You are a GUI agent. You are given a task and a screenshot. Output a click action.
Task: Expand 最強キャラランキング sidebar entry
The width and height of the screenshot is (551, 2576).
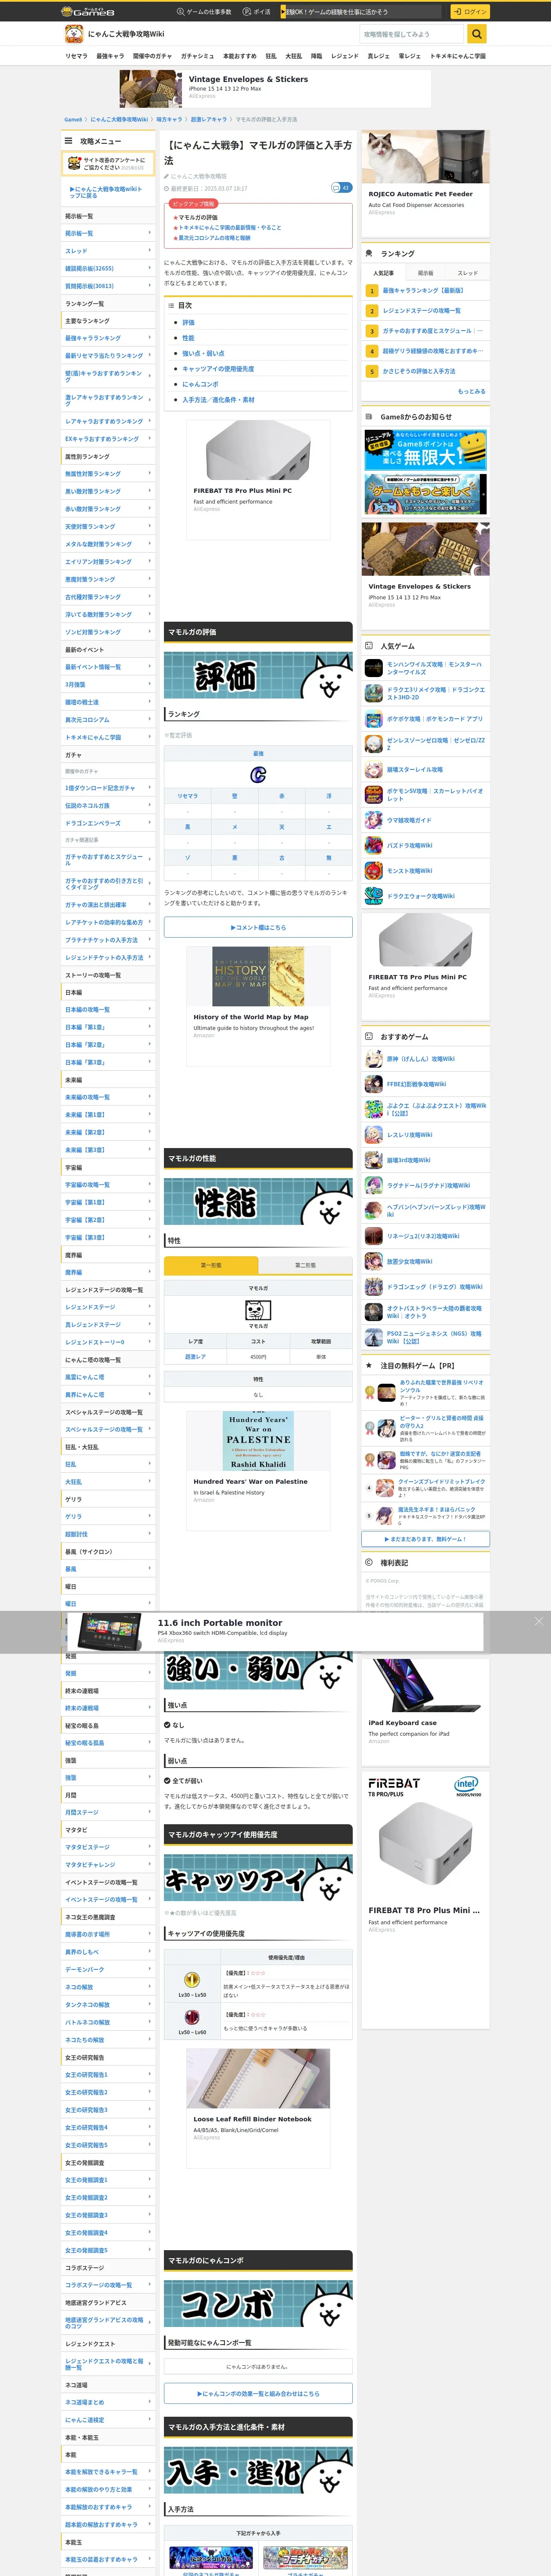click(108, 338)
